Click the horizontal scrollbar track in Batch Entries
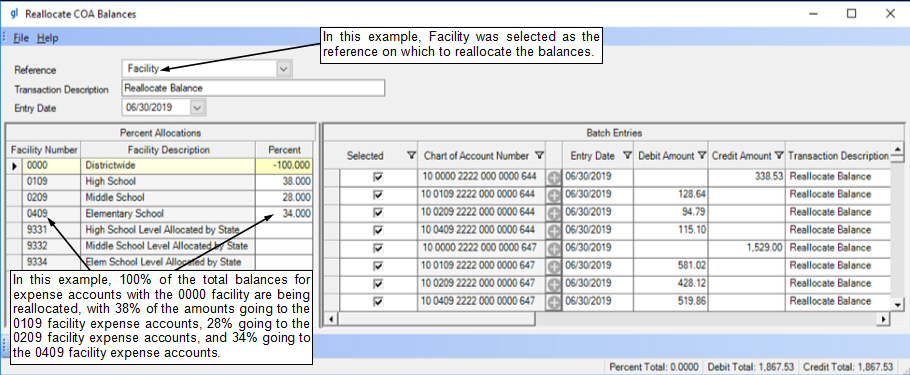Image resolution: width=910 pixels, height=375 pixels. [x=706, y=319]
